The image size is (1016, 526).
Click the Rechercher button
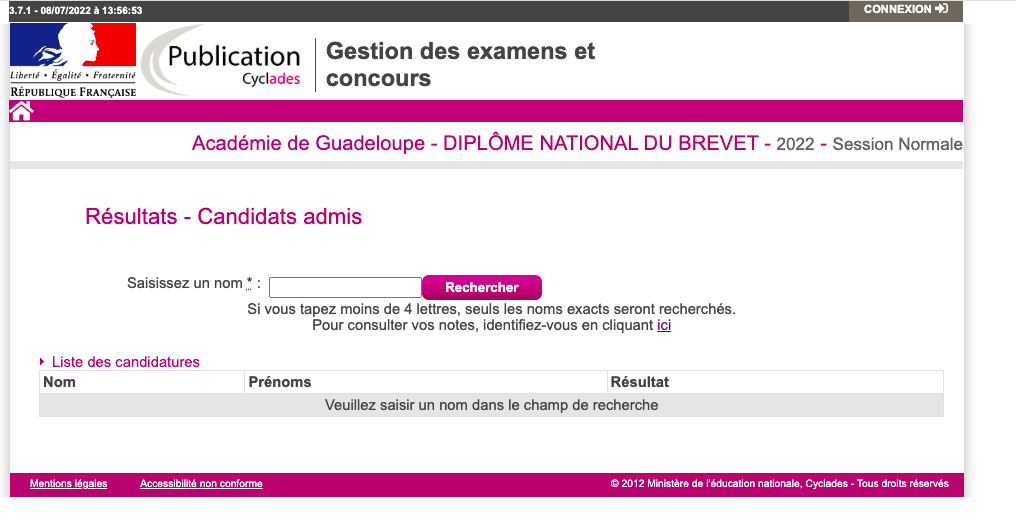tap(482, 288)
